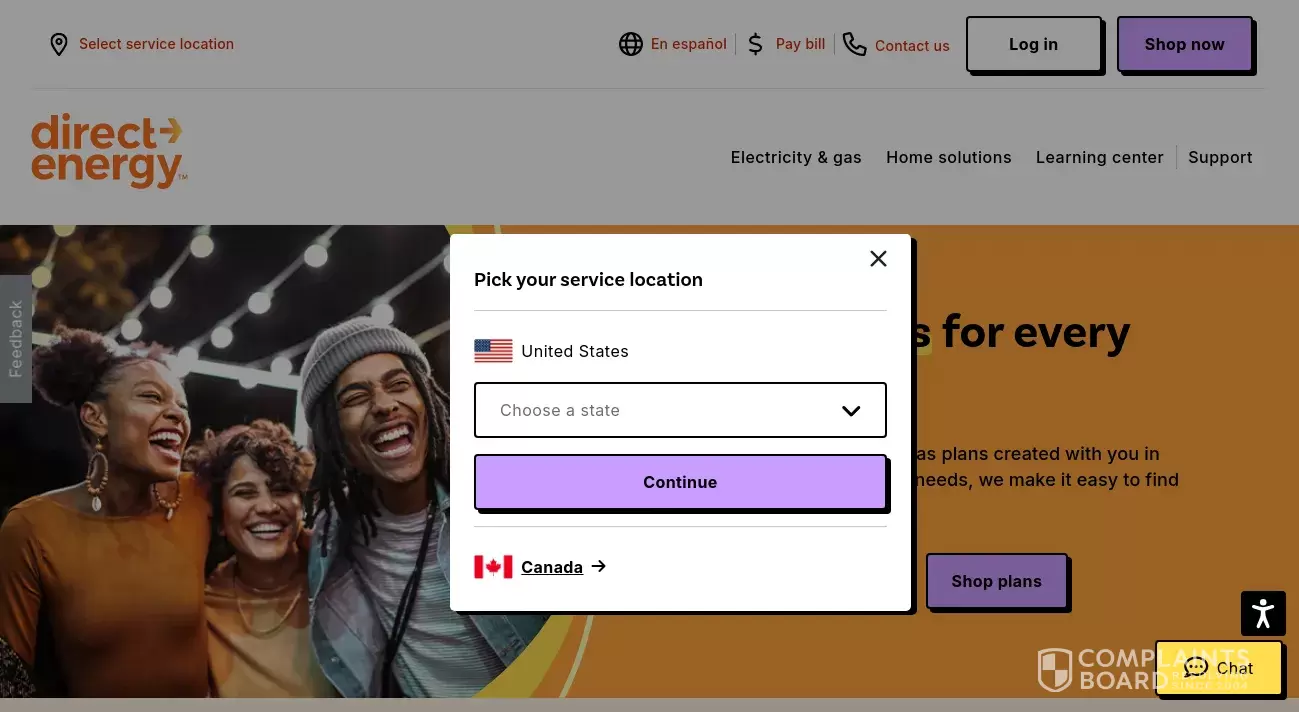Click the globe language icon

click(x=630, y=44)
